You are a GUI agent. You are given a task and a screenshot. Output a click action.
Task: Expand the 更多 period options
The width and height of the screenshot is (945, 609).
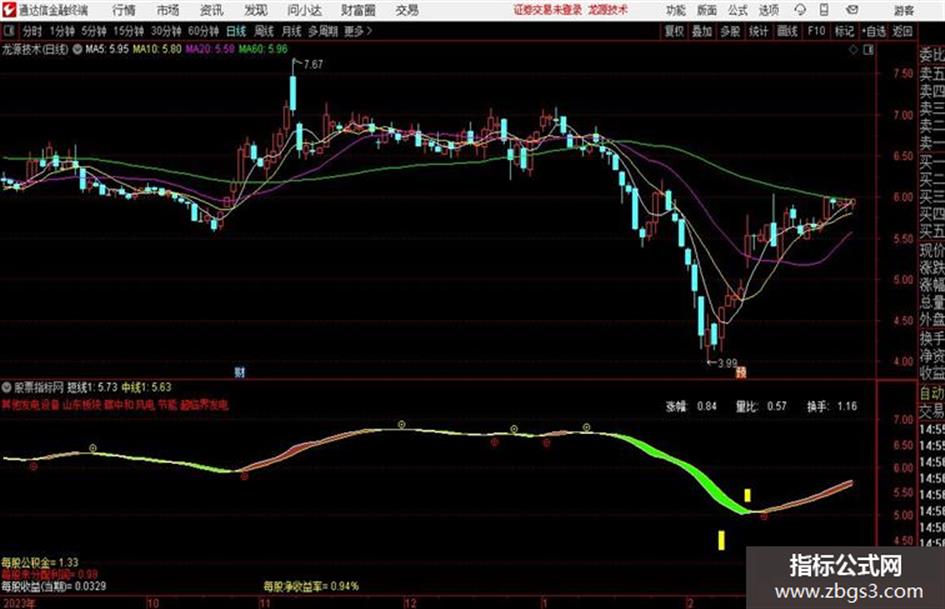point(358,31)
